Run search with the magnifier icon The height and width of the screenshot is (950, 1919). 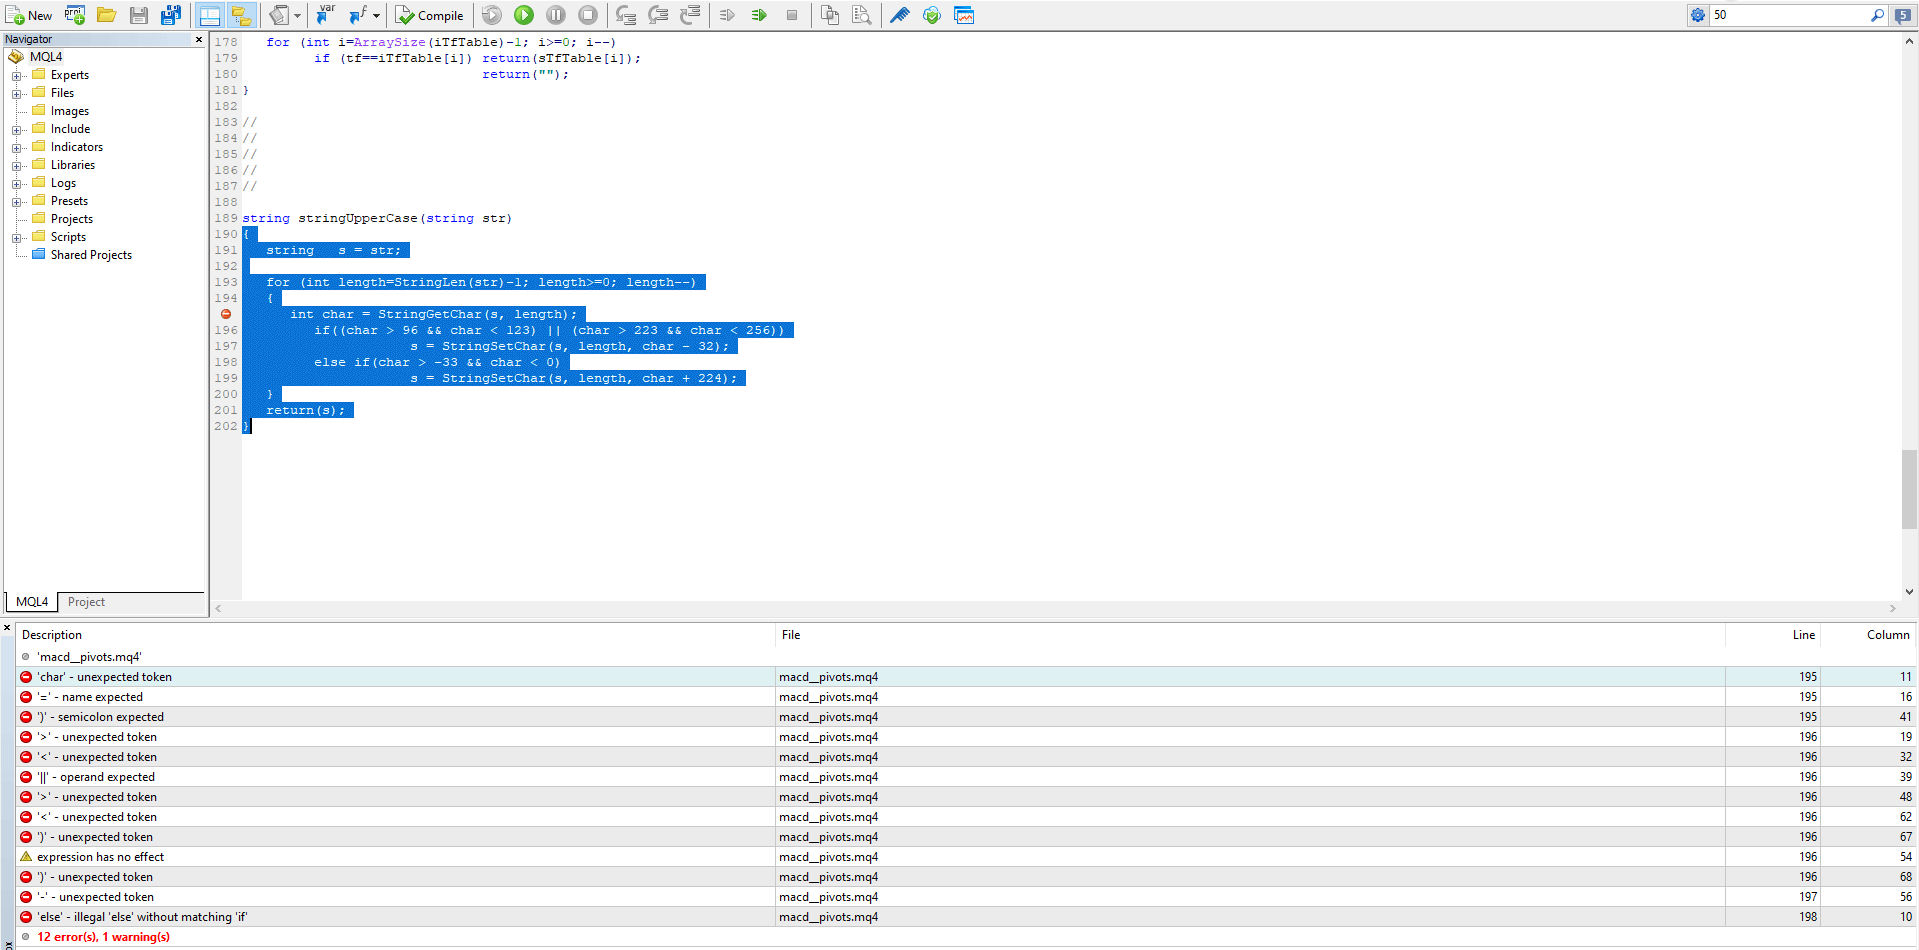pos(1877,15)
